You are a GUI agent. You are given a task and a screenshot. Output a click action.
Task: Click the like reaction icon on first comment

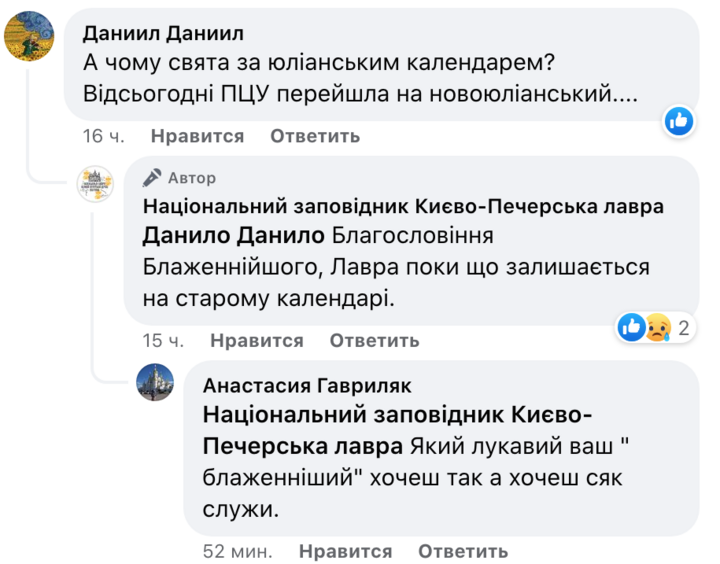click(x=679, y=122)
